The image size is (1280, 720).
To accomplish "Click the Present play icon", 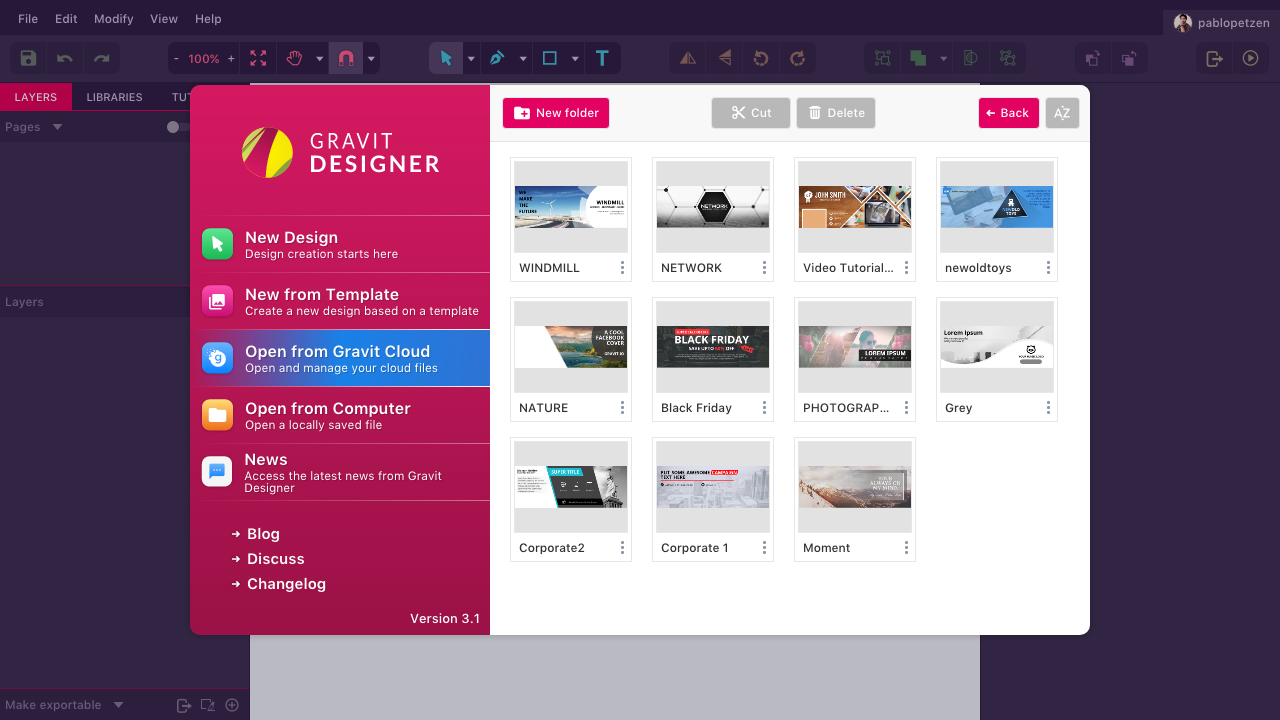I will 1250,59.
